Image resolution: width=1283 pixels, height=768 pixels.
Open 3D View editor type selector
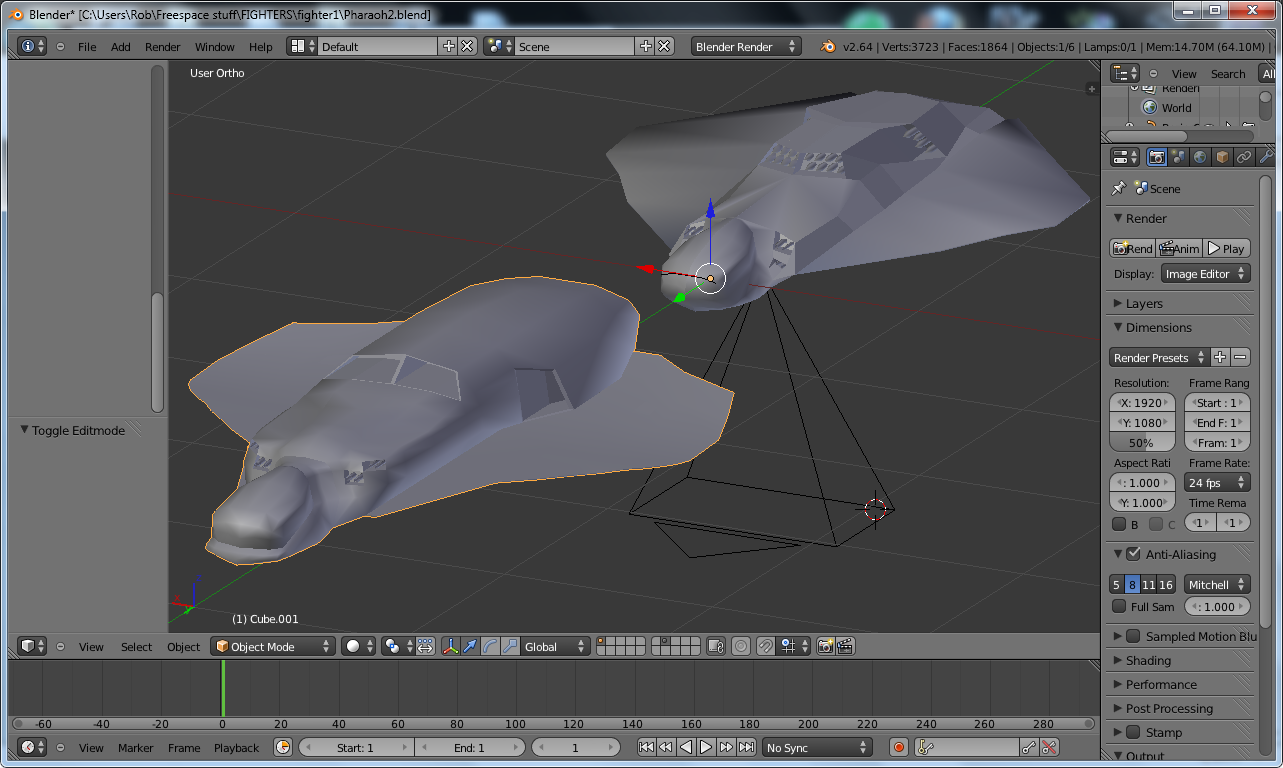pos(32,646)
